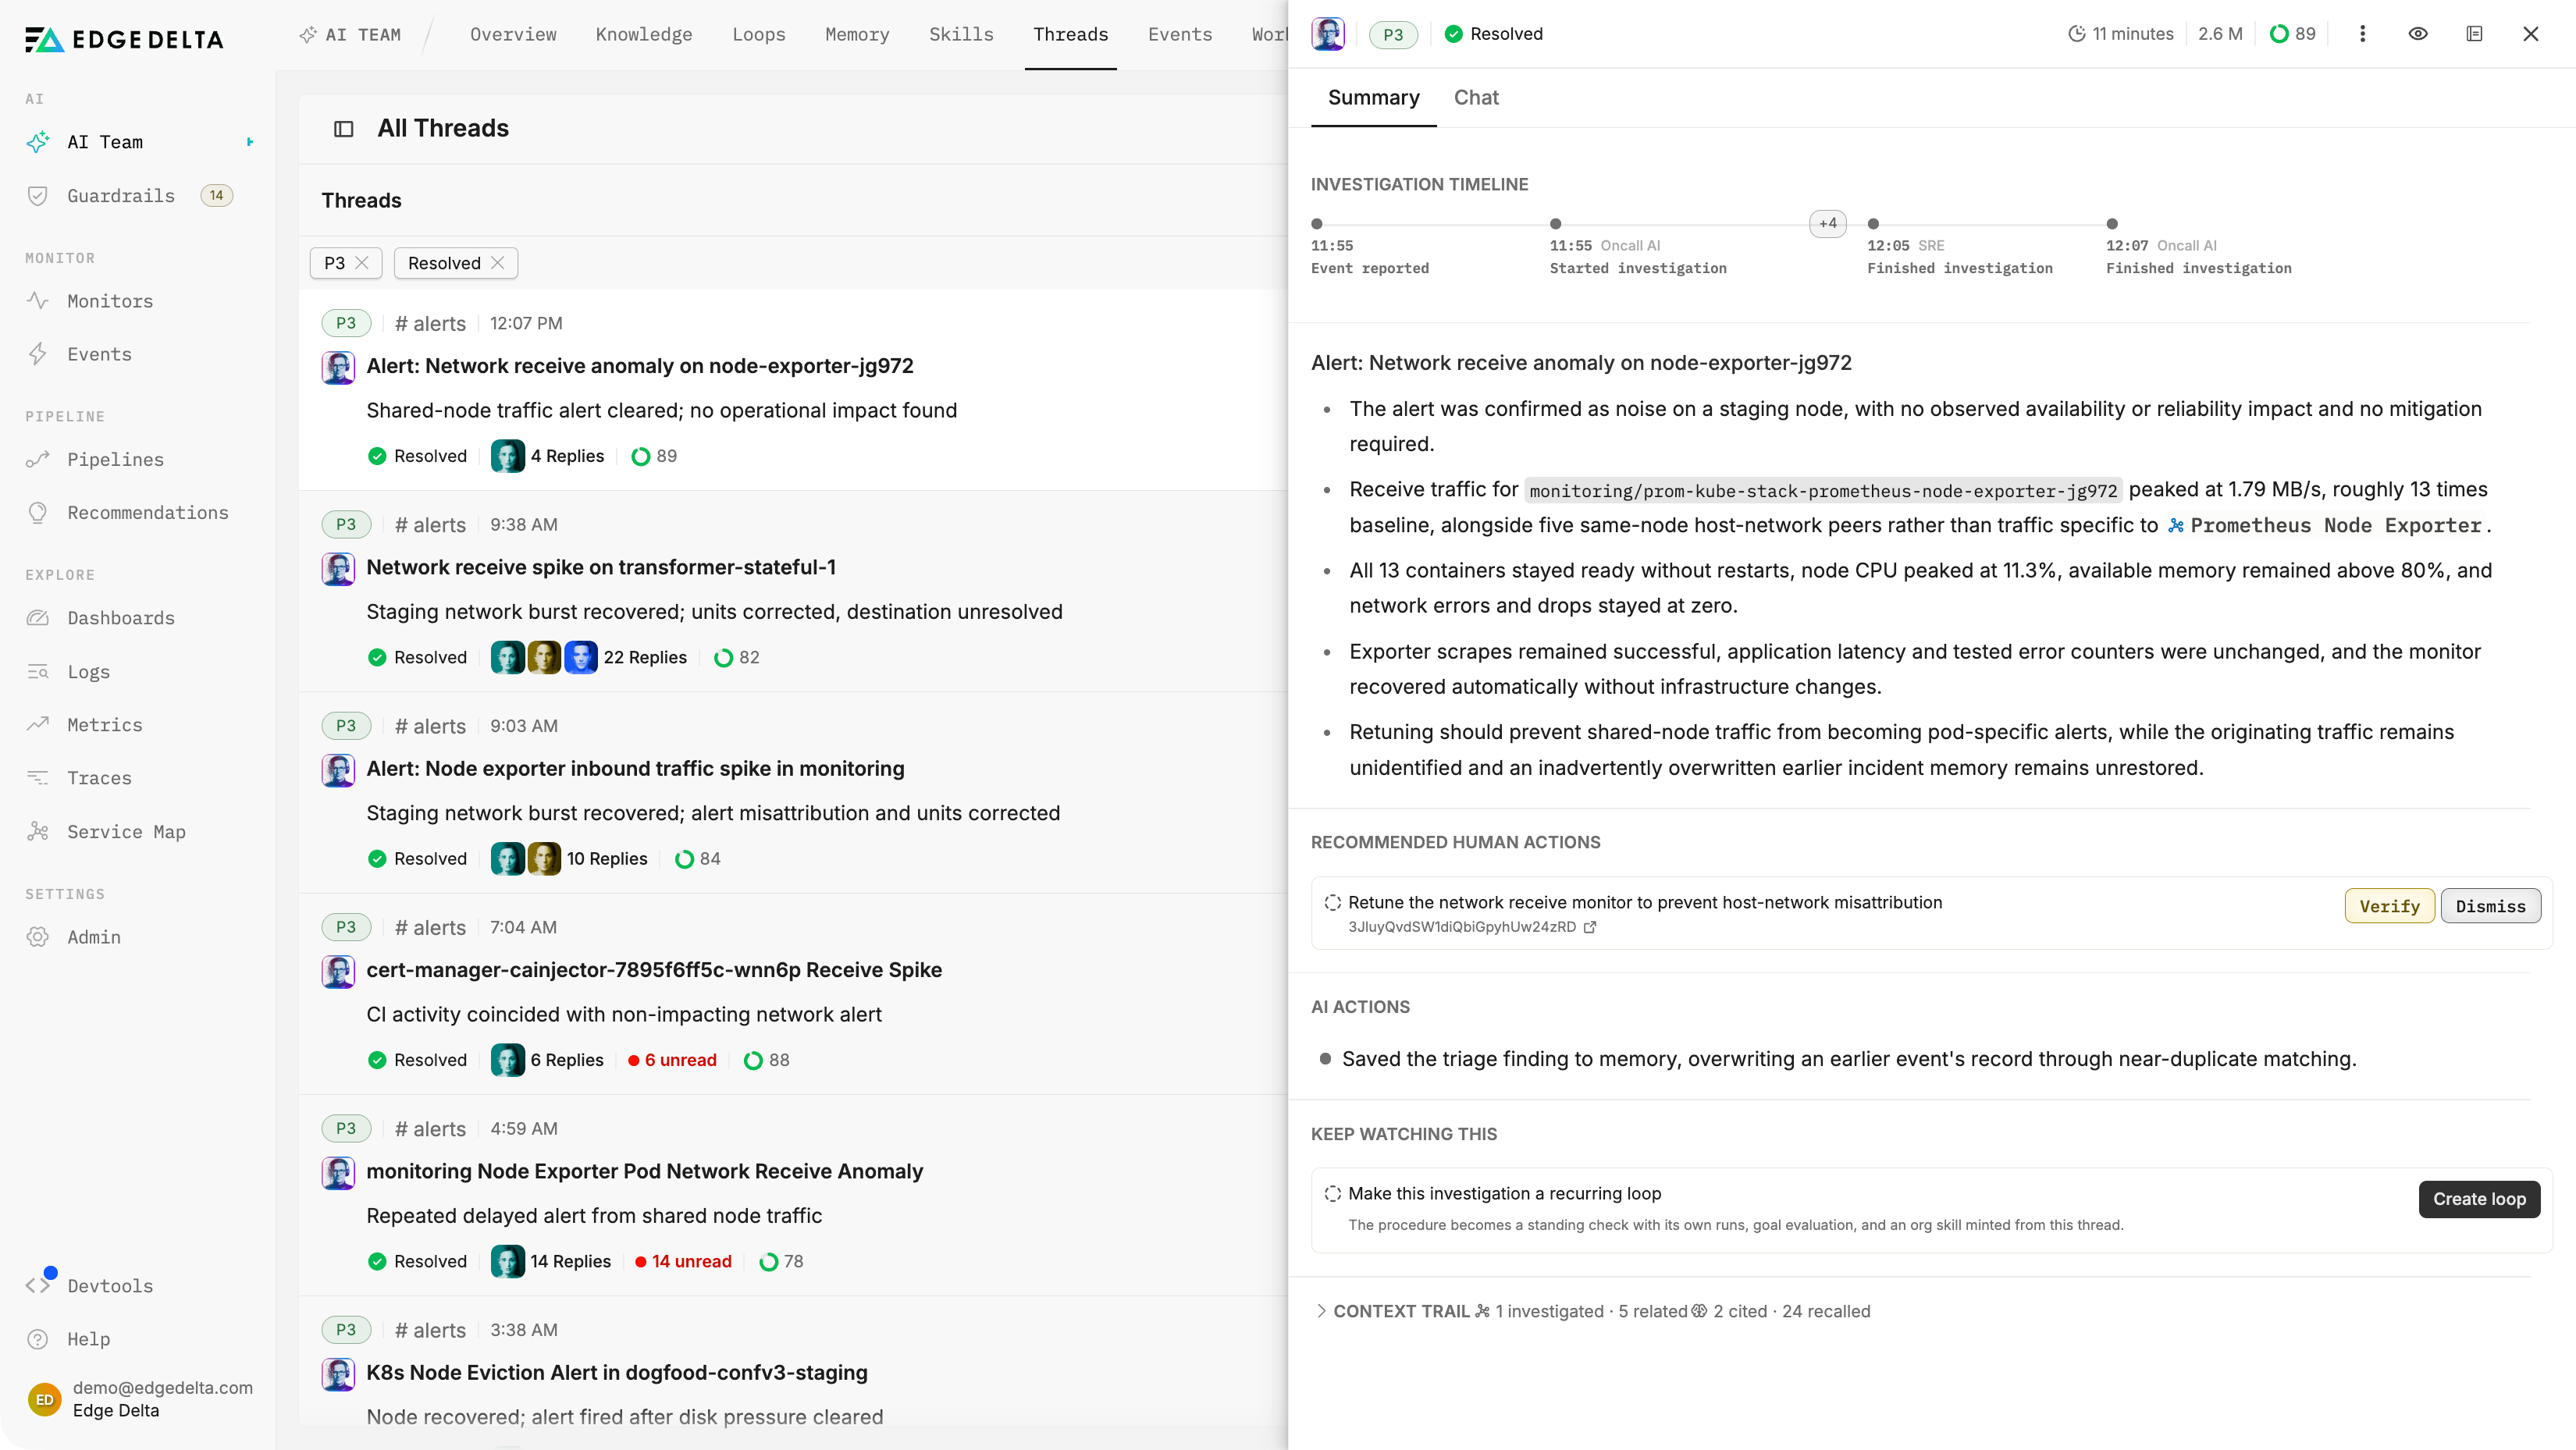Screen dimensions: 2576x1450
Task: Switch to the Chat tab
Action: [1476, 97]
